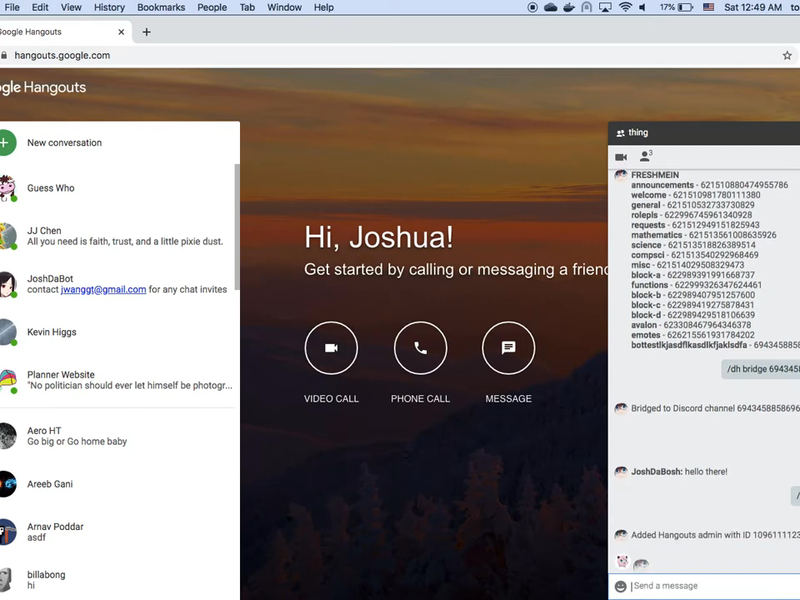The height and width of the screenshot is (600, 800).
Task: Close the Google Hangouts tab
Action: tap(121, 32)
